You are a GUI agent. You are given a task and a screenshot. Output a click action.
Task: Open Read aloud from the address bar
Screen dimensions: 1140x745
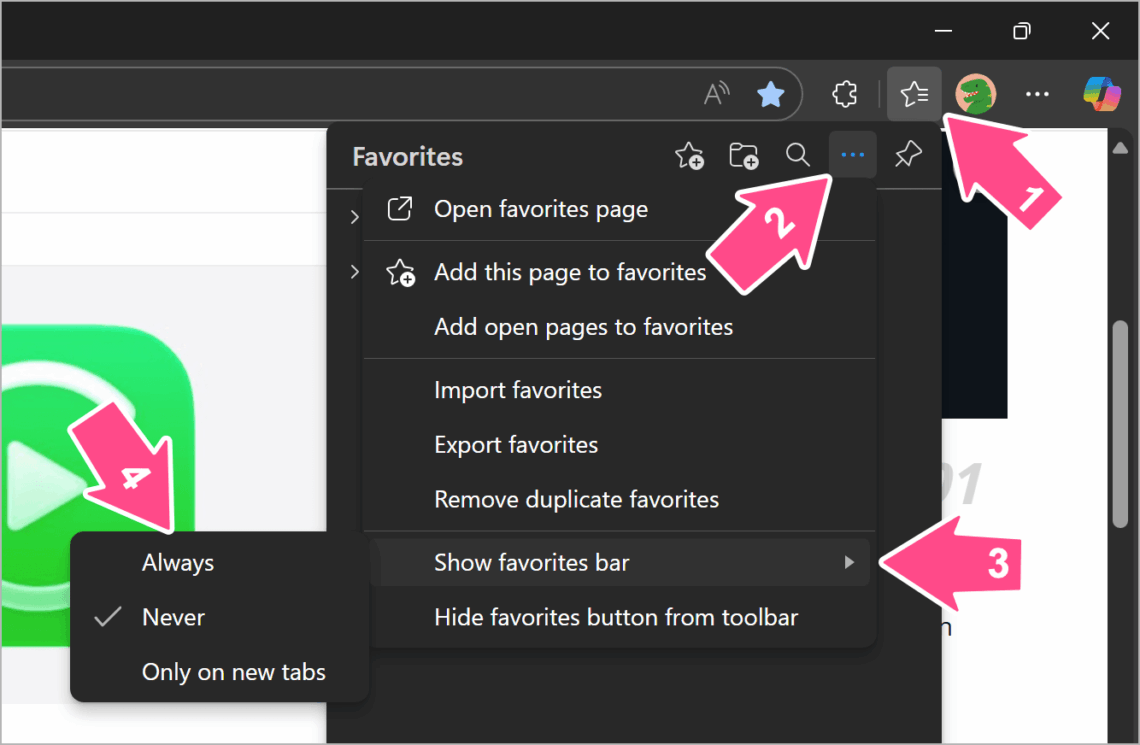click(x=716, y=93)
